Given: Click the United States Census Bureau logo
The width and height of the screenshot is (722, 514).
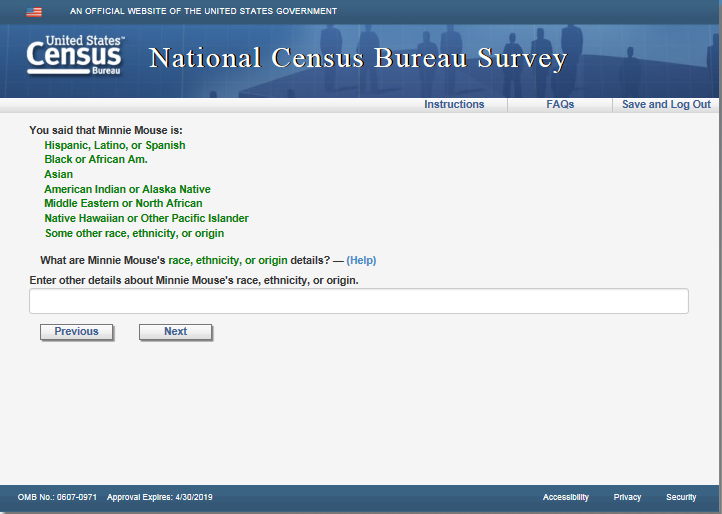Looking at the screenshot, I should (76, 55).
